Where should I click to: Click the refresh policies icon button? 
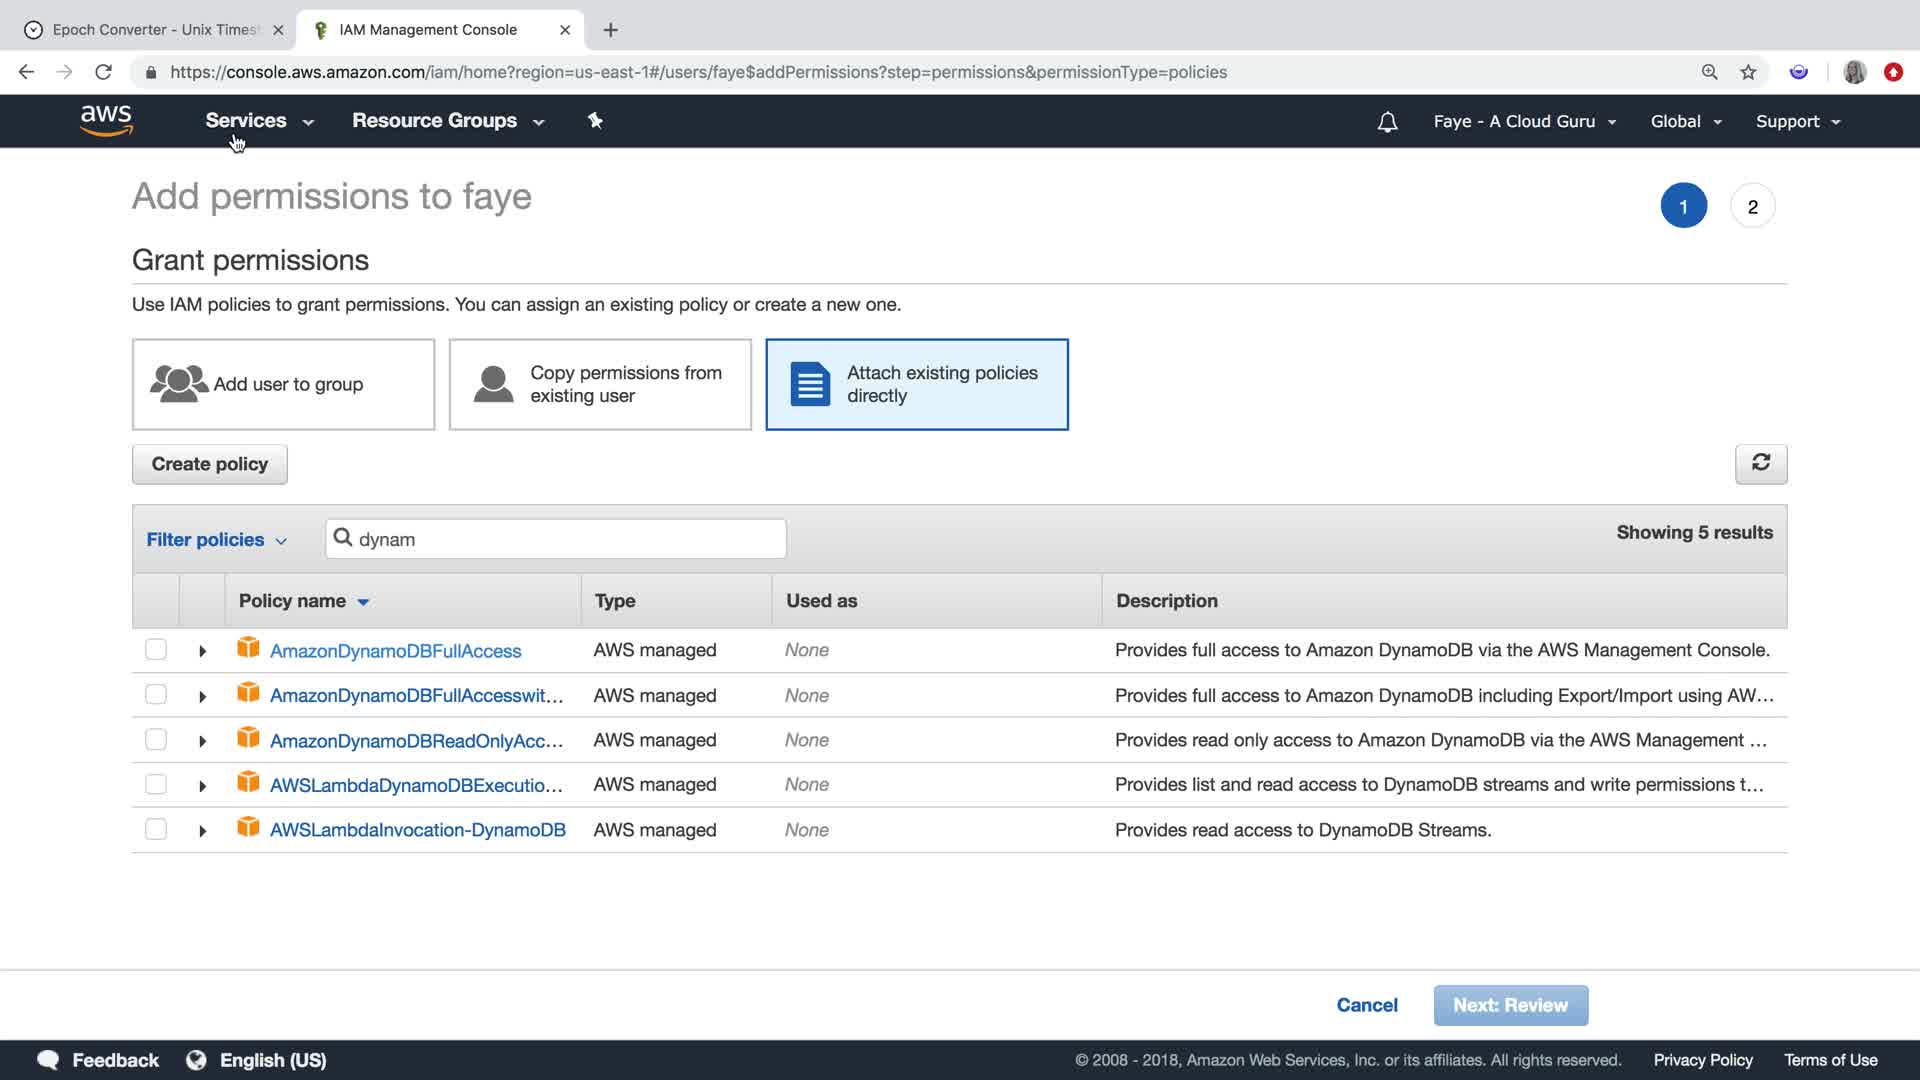(1760, 463)
